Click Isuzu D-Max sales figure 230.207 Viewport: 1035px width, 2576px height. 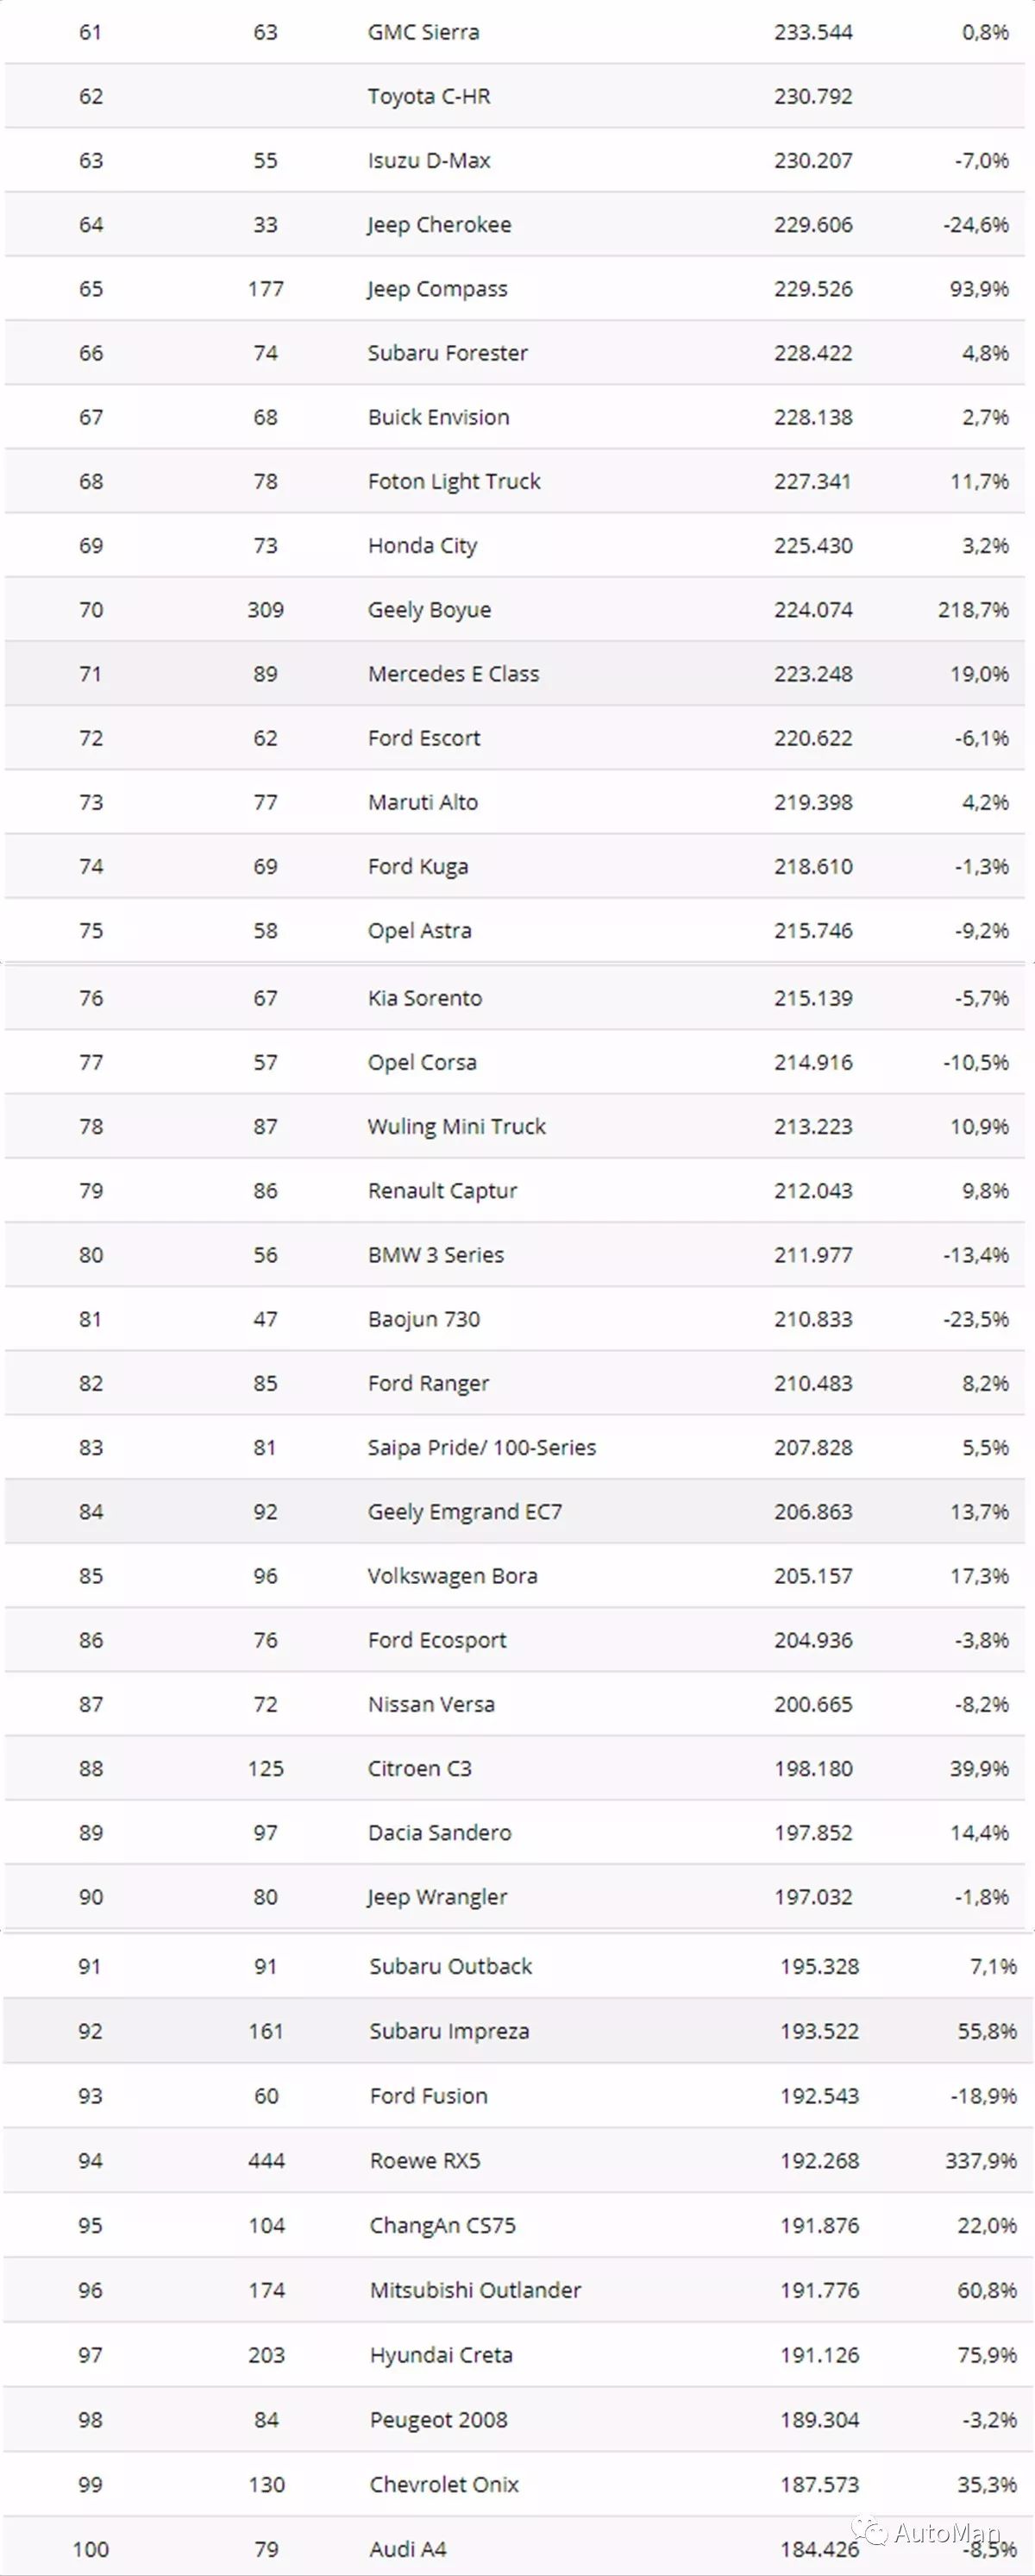coord(813,161)
